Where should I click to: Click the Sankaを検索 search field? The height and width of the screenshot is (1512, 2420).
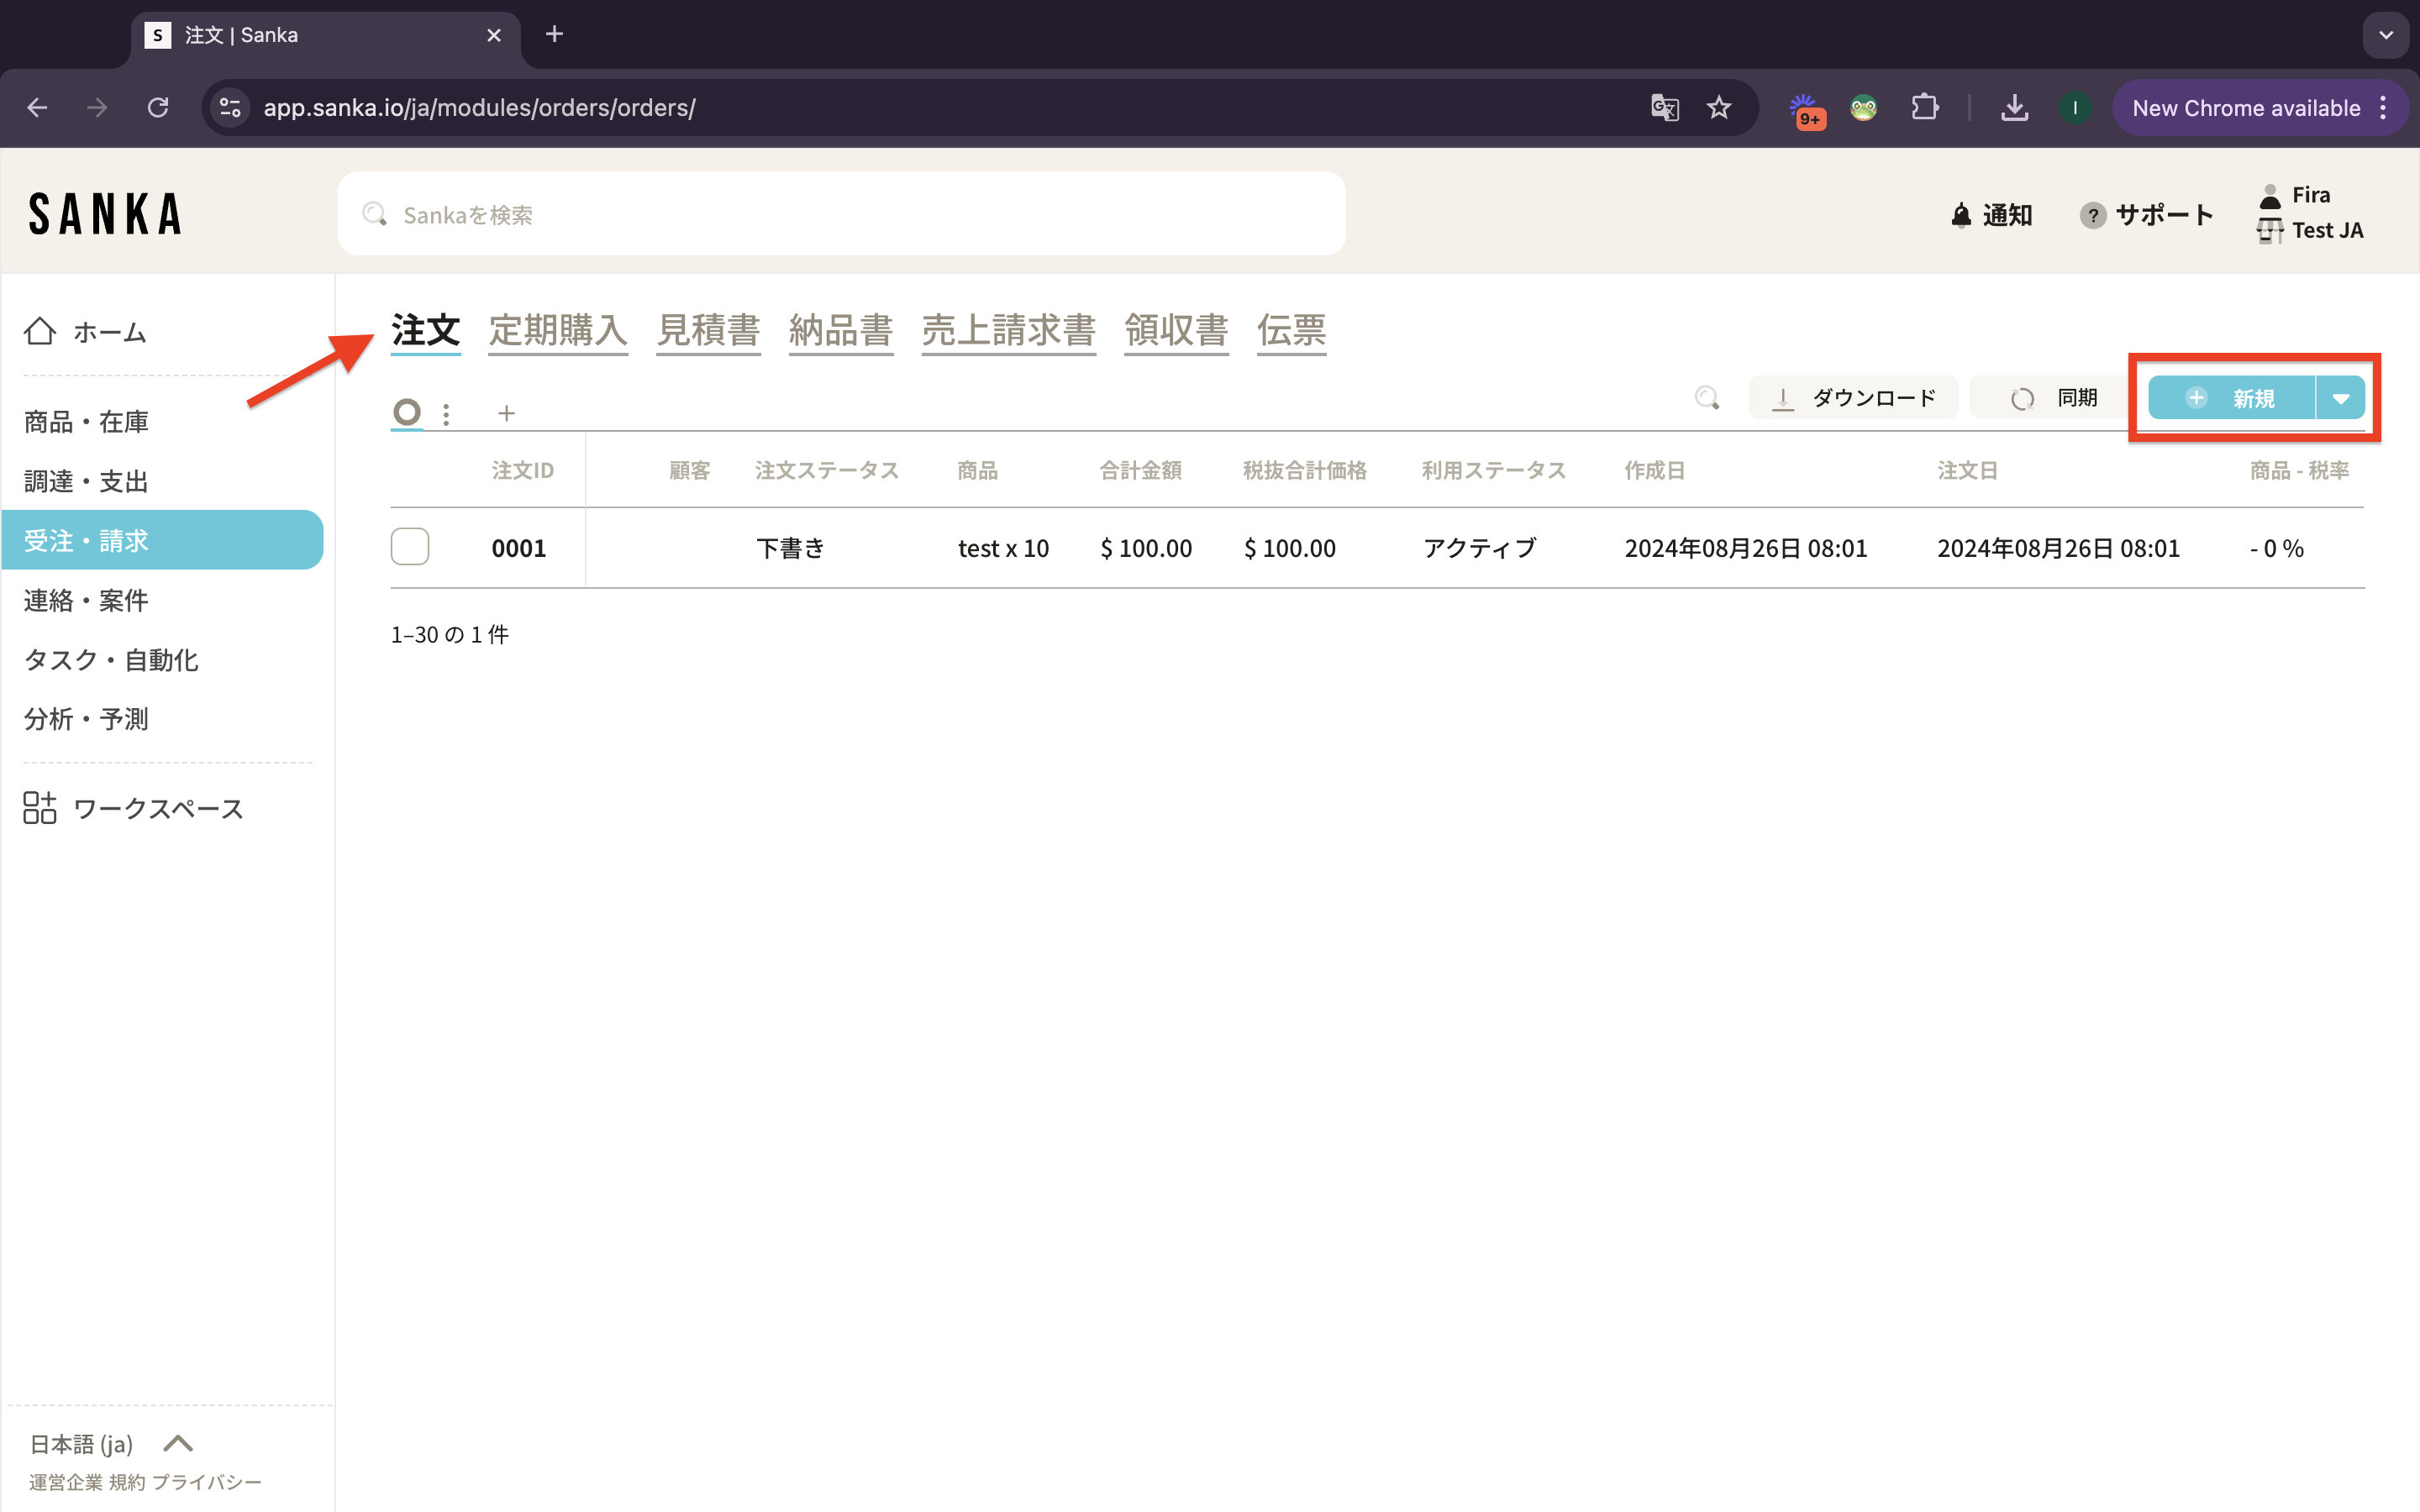(840, 214)
